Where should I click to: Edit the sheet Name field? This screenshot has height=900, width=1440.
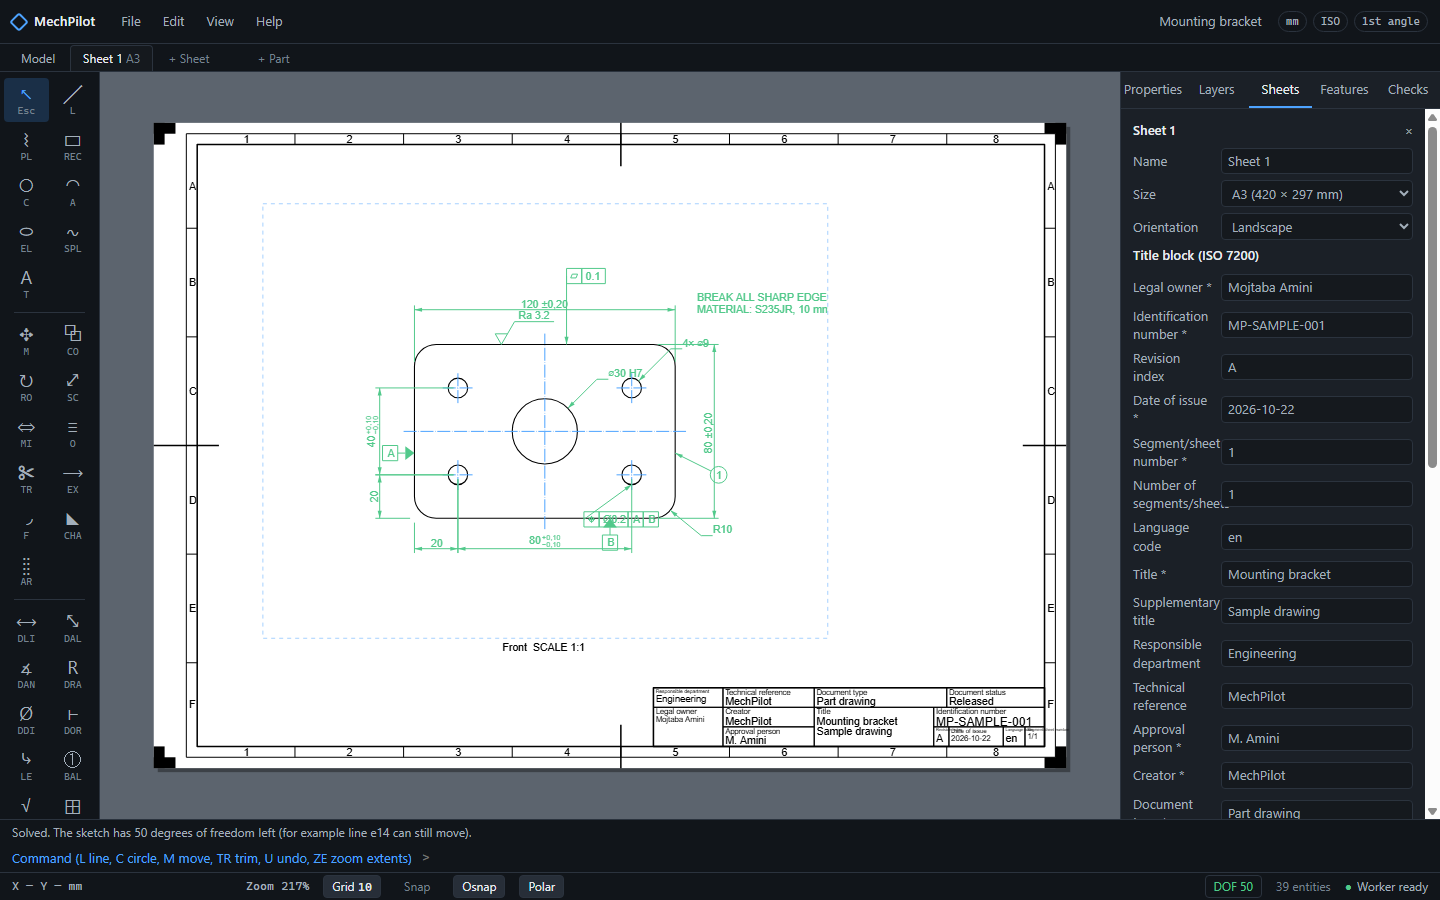[1317, 161]
